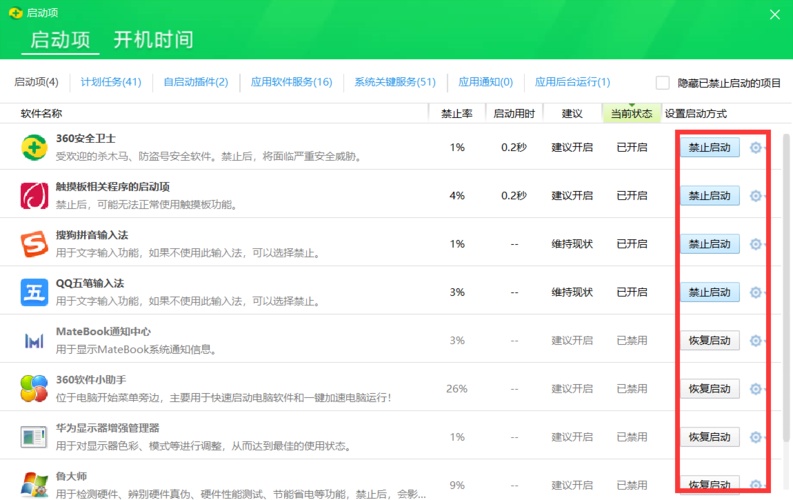793x500 pixels.
Task: Open the 应用通知(0) sub-tab
Action: [486, 82]
